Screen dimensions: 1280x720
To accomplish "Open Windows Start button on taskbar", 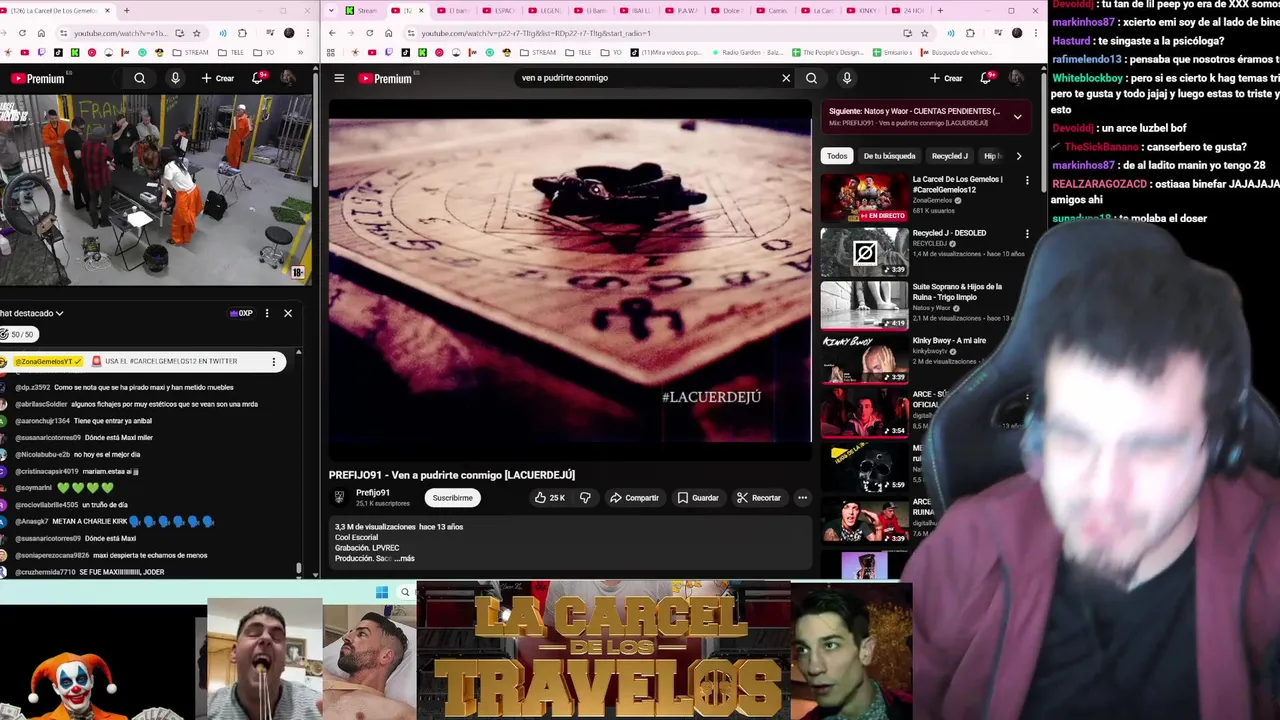I will coord(382,592).
